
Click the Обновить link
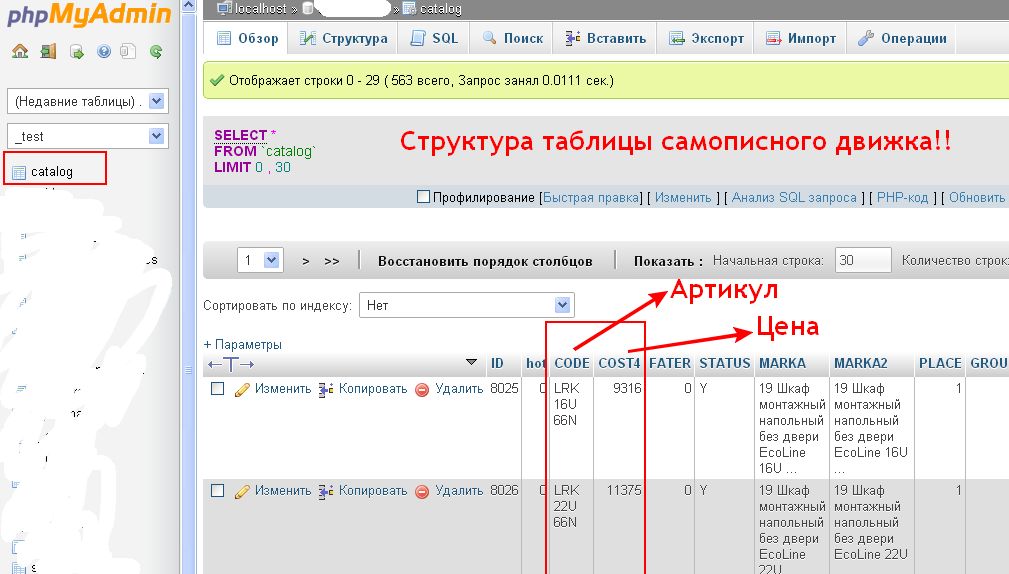point(977,198)
